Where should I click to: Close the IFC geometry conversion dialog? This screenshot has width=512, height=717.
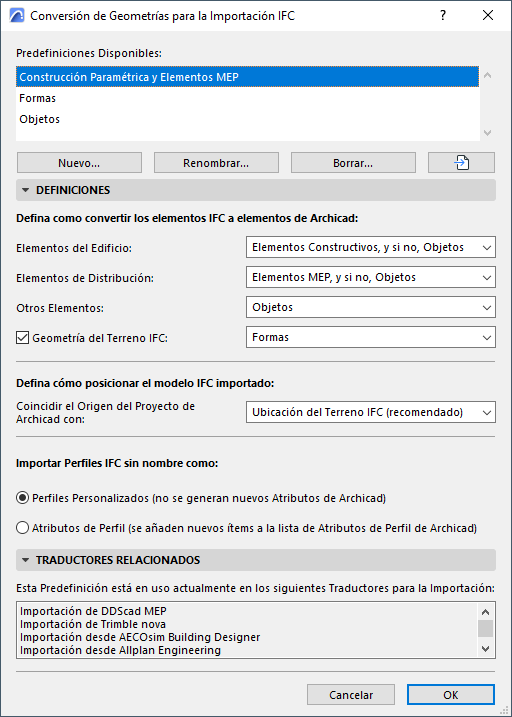click(x=488, y=16)
